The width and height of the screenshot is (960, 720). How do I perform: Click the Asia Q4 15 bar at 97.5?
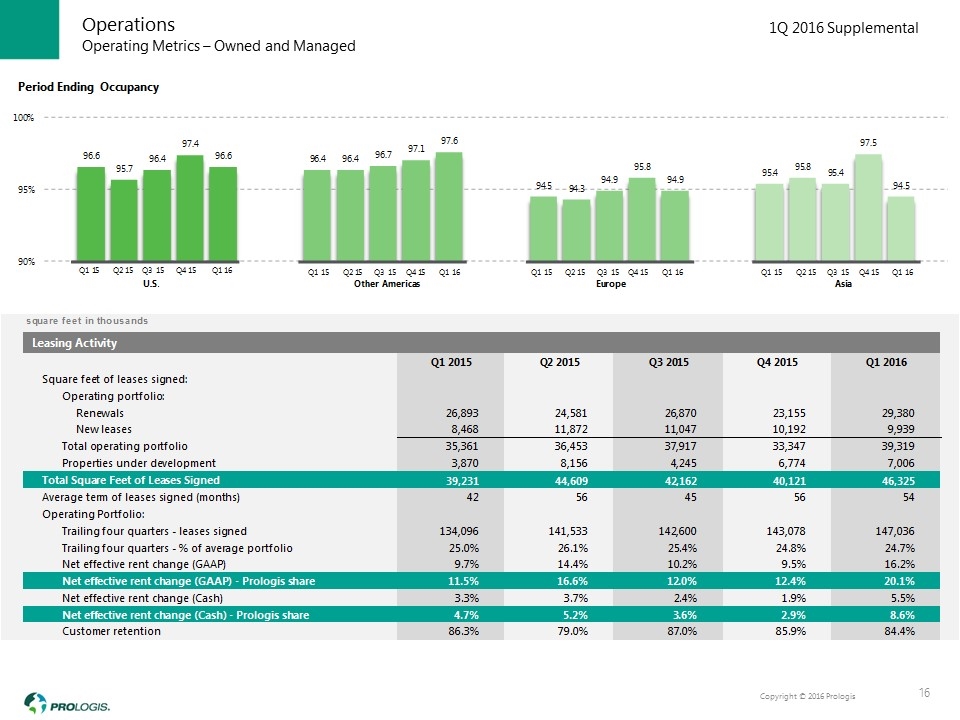[868, 207]
